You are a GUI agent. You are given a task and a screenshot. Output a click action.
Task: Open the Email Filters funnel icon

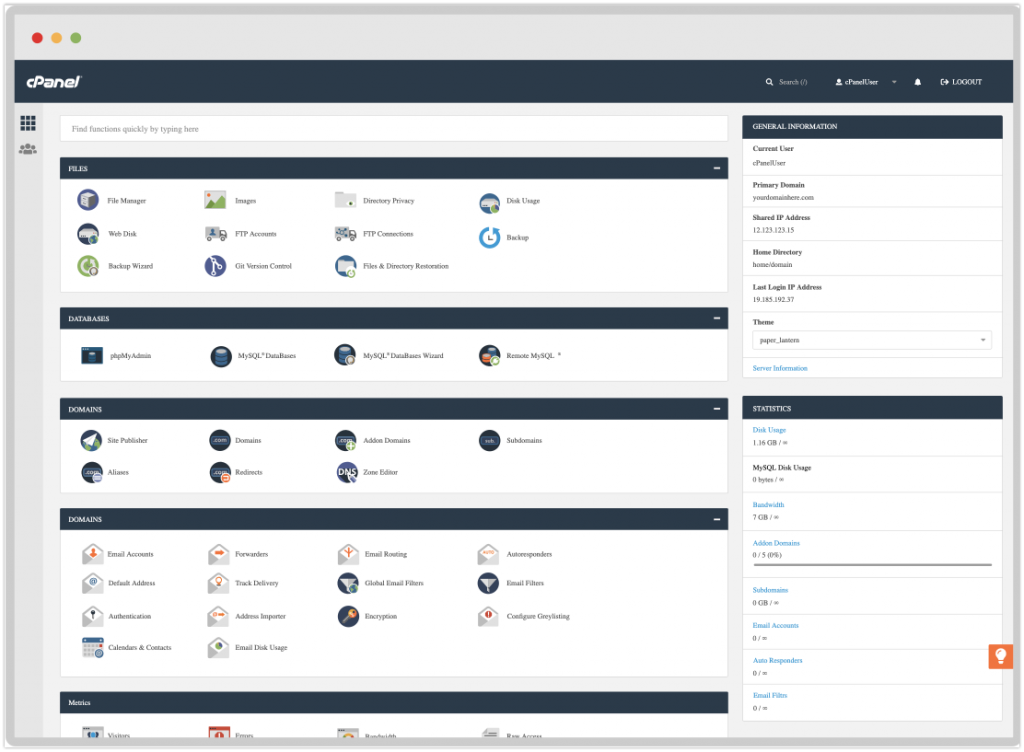(x=488, y=583)
